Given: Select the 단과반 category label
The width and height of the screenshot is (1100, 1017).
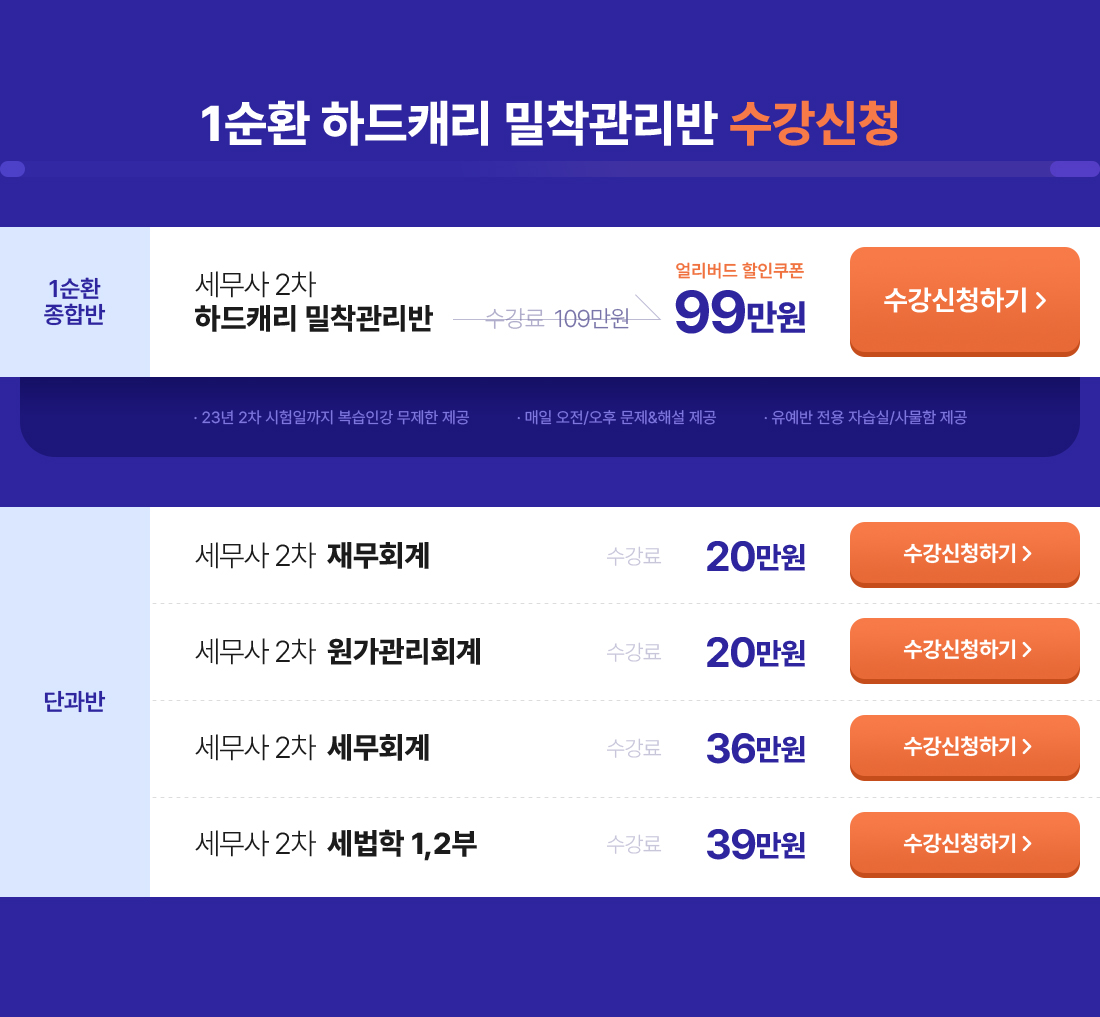Looking at the screenshot, I should coord(74,701).
